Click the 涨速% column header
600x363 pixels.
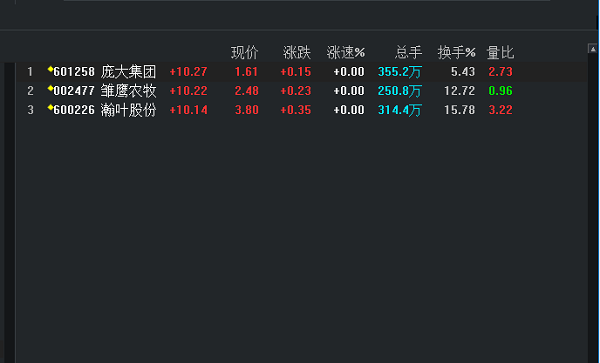coord(346,53)
